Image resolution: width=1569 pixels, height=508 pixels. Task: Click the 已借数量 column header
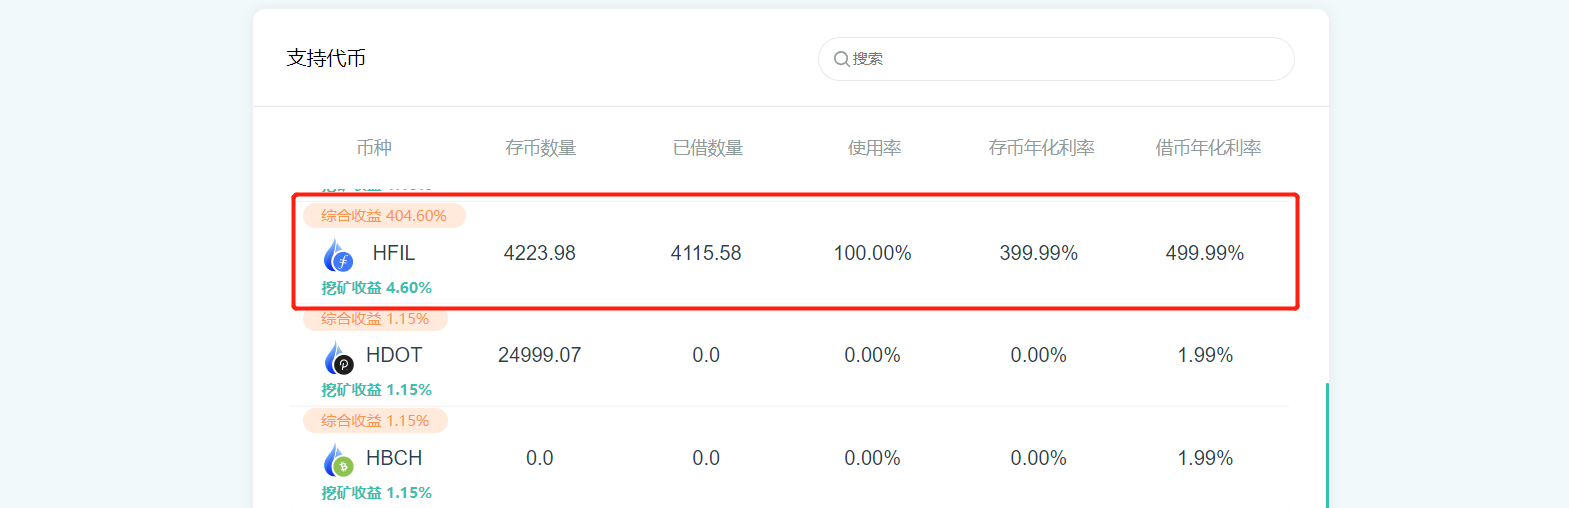(x=707, y=148)
